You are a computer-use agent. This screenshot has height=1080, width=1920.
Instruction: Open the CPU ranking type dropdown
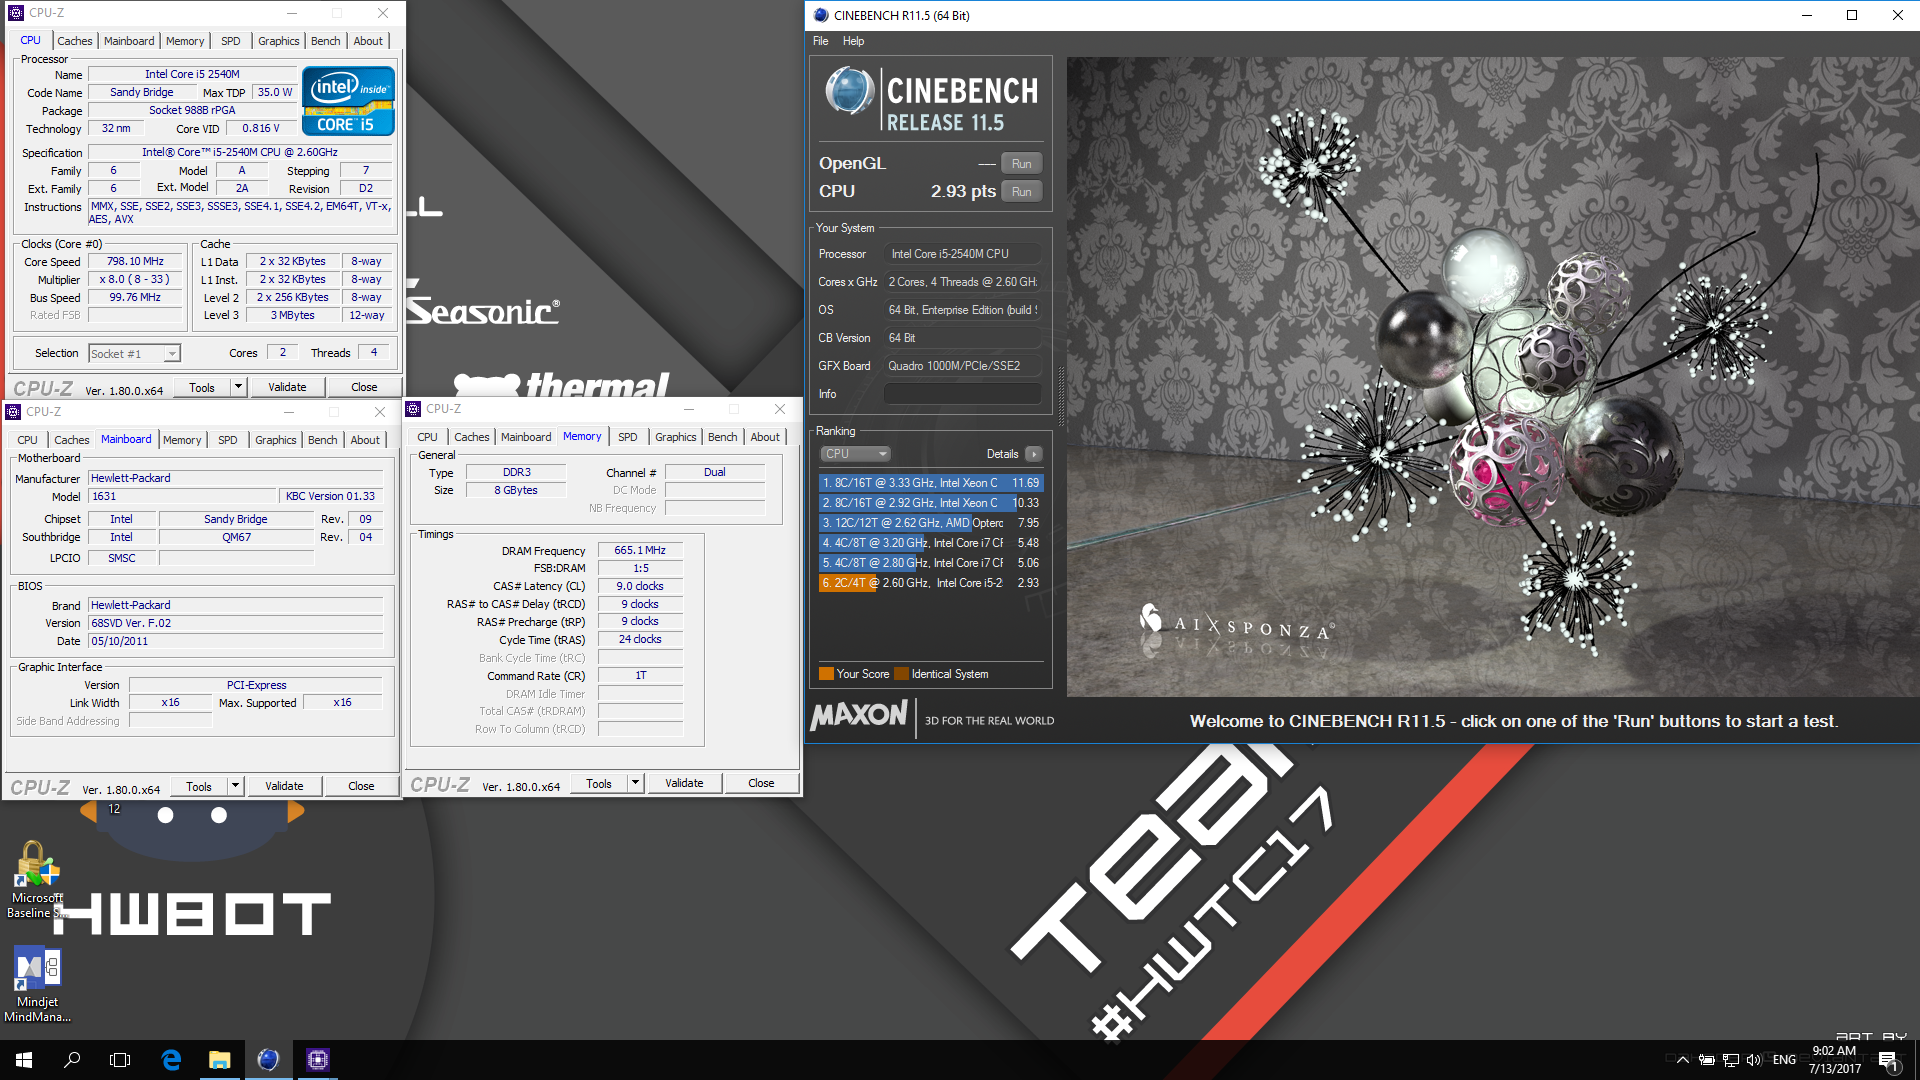855,454
